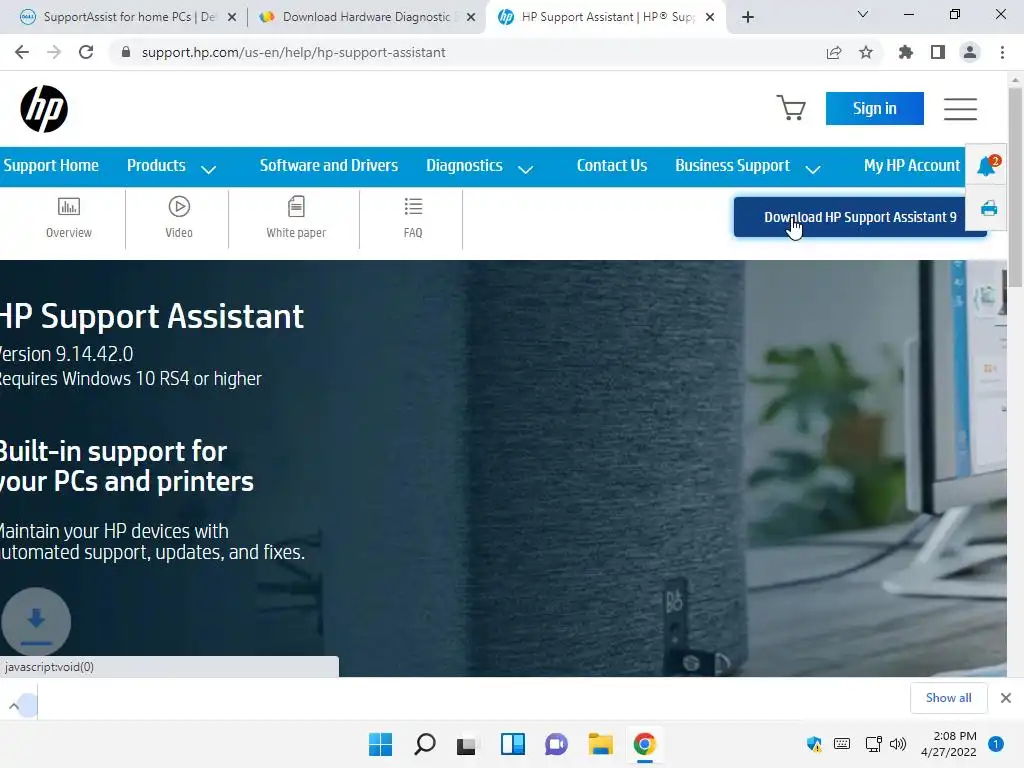
Task: Open the Overview section
Action: pos(69,218)
